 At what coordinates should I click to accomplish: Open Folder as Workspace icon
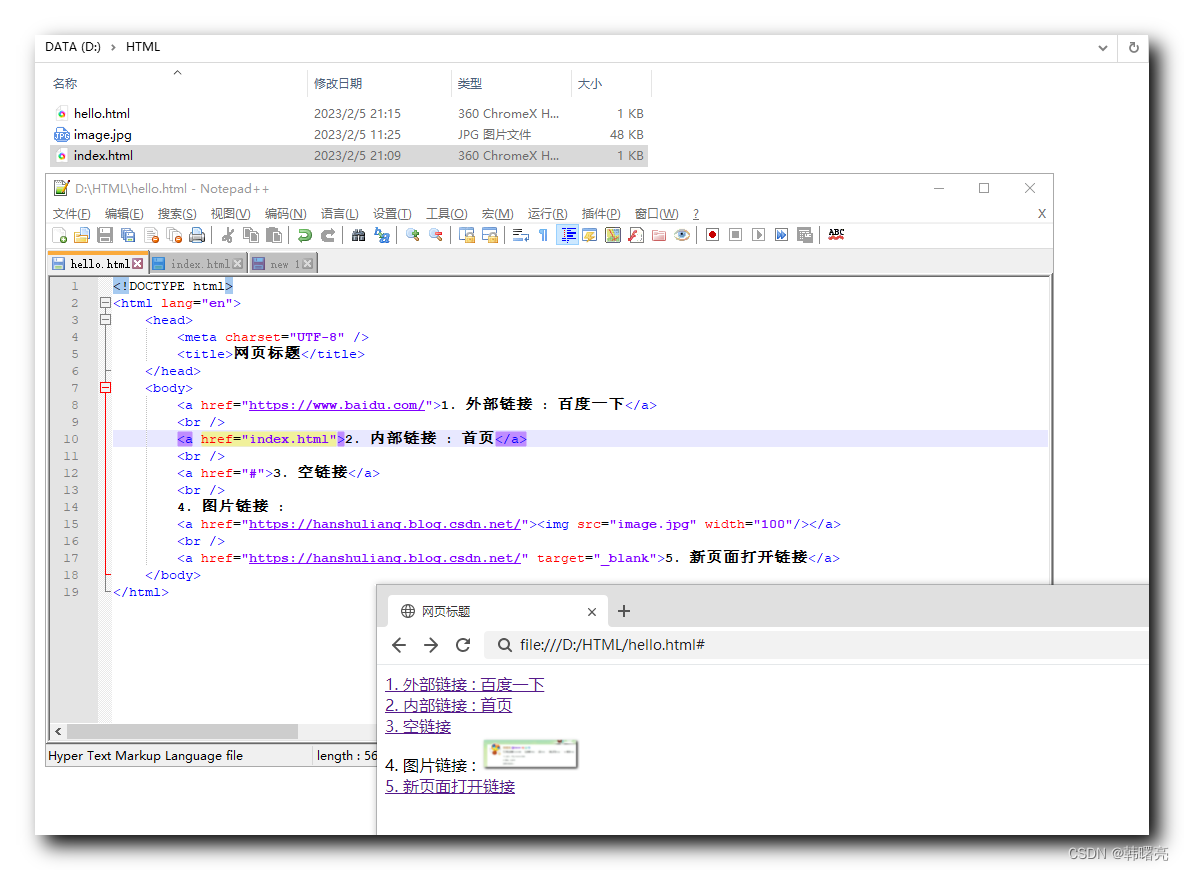tap(659, 236)
